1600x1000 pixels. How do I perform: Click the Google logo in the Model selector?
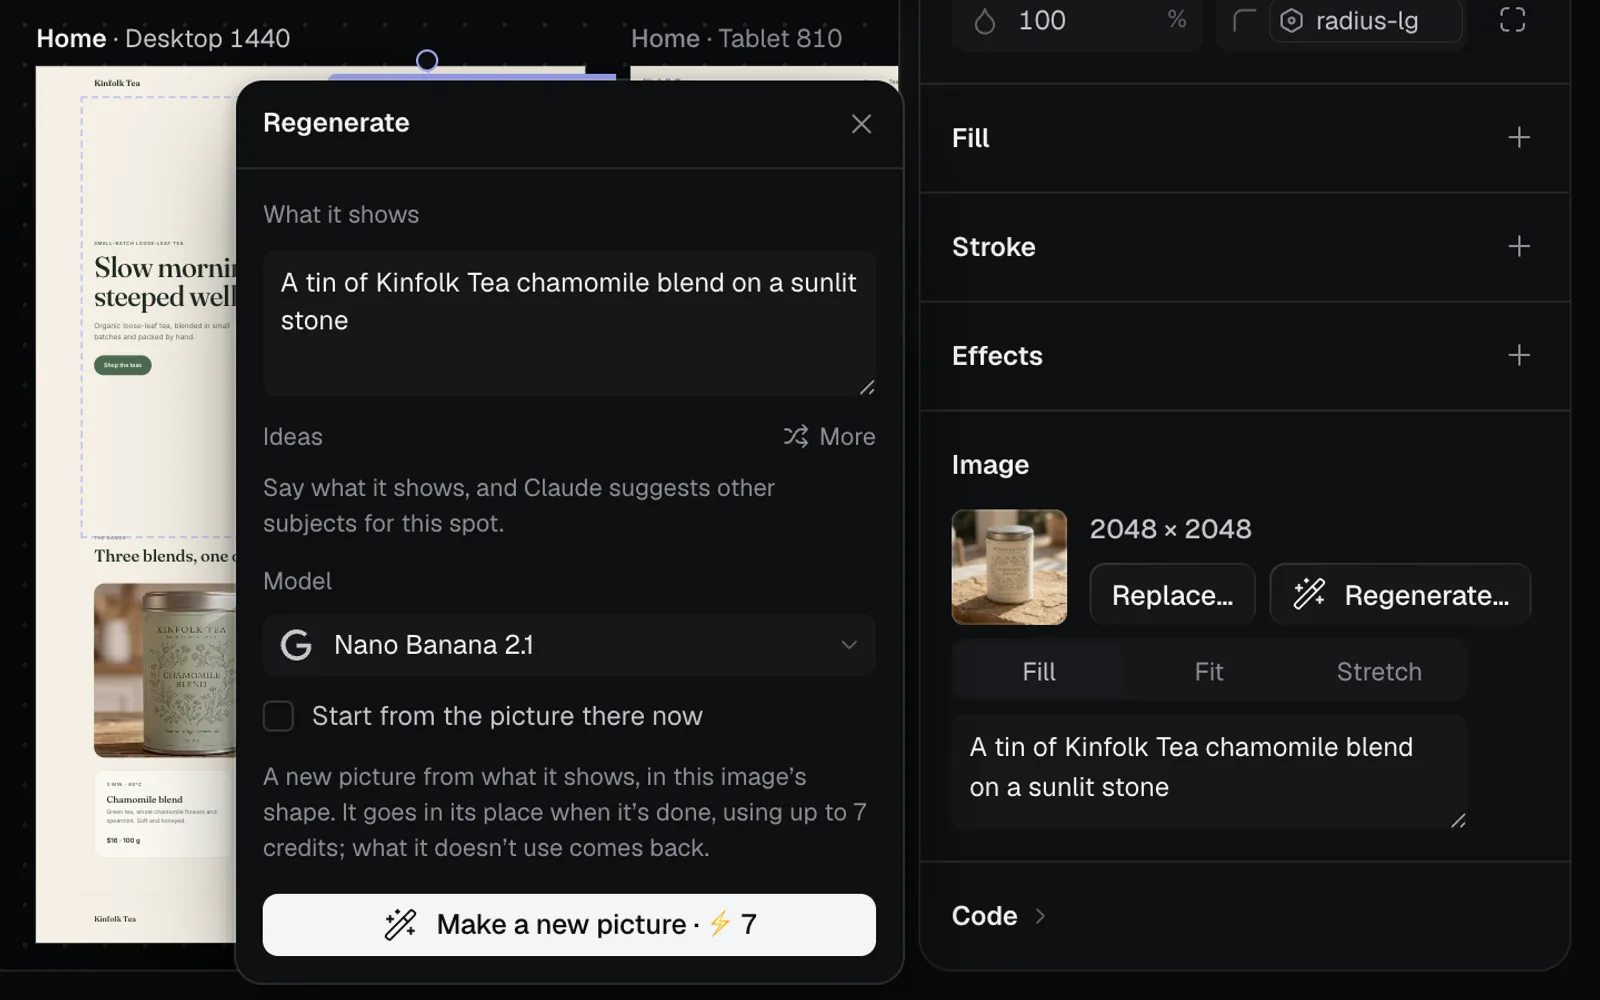[296, 645]
